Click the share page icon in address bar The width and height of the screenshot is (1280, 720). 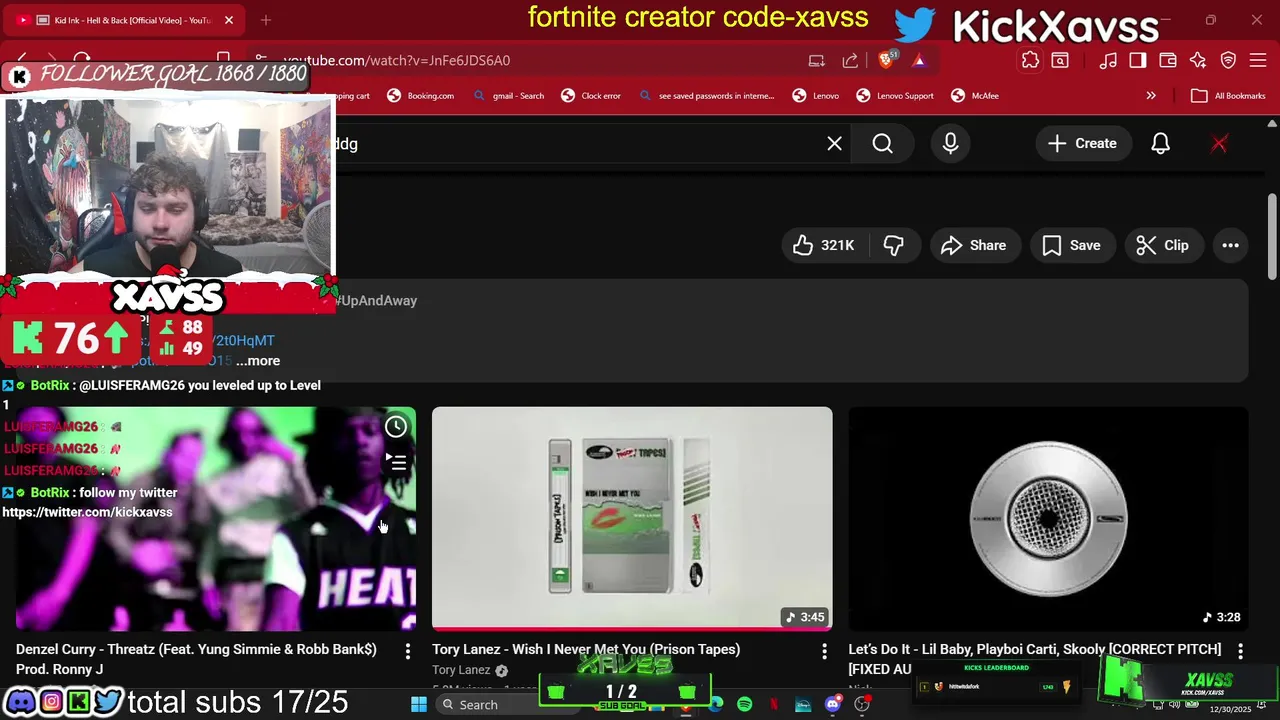(x=850, y=60)
